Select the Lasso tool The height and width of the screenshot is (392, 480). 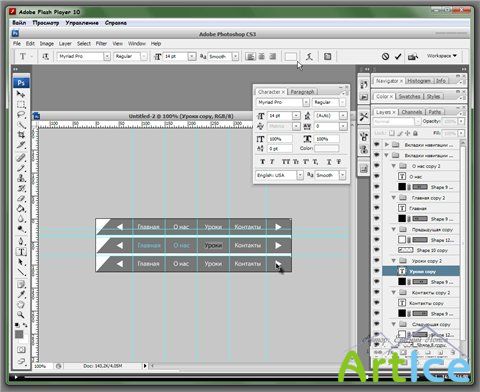click(21, 115)
